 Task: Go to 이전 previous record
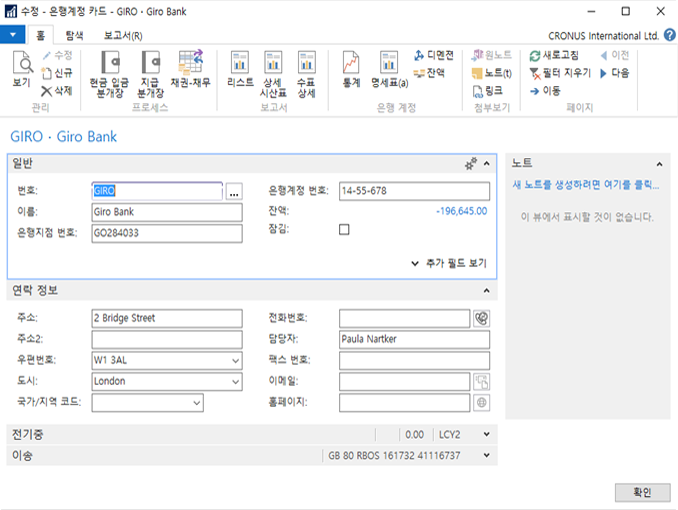point(614,55)
